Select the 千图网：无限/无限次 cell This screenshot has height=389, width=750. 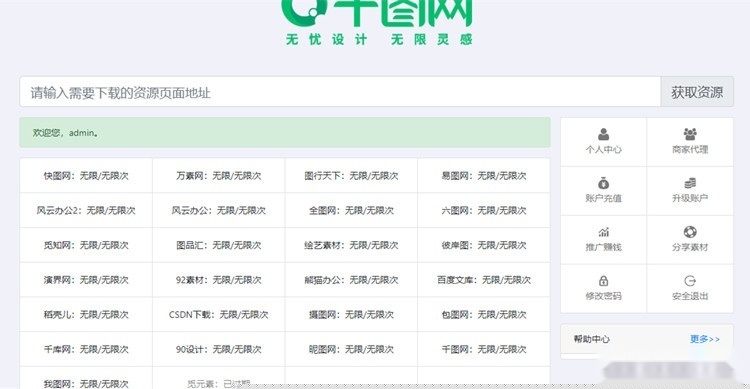pyautogui.click(x=484, y=349)
